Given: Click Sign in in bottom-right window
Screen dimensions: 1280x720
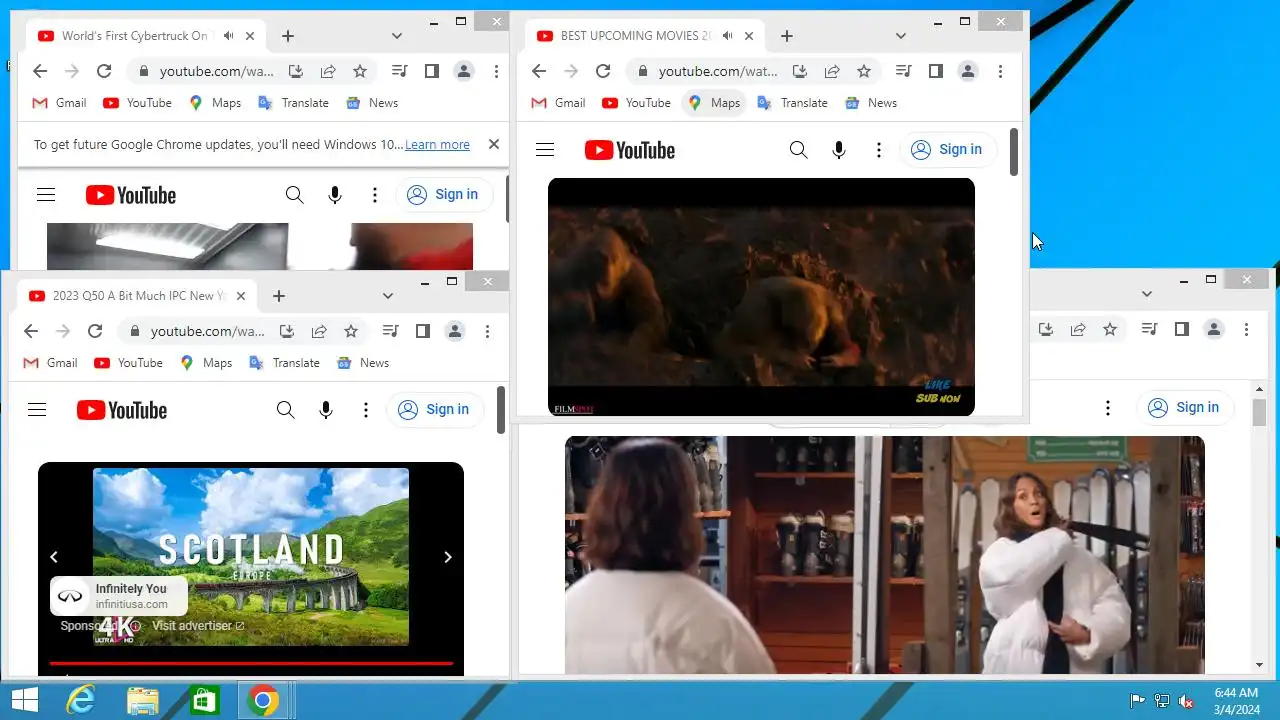Looking at the screenshot, I should coord(1185,407).
